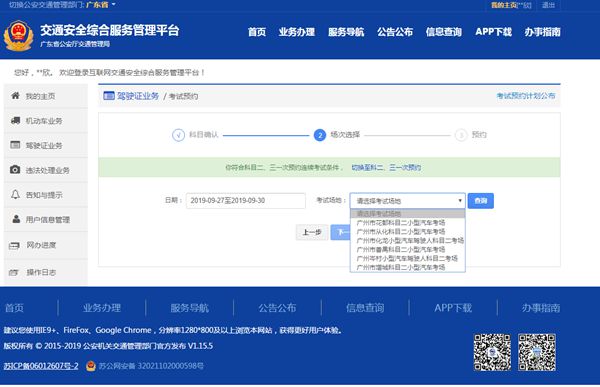Choose 广州市番禺科目二小型汽车考场 option
The width and height of the screenshot is (600, 387).
pyautogui.click(x=408, y=249)
